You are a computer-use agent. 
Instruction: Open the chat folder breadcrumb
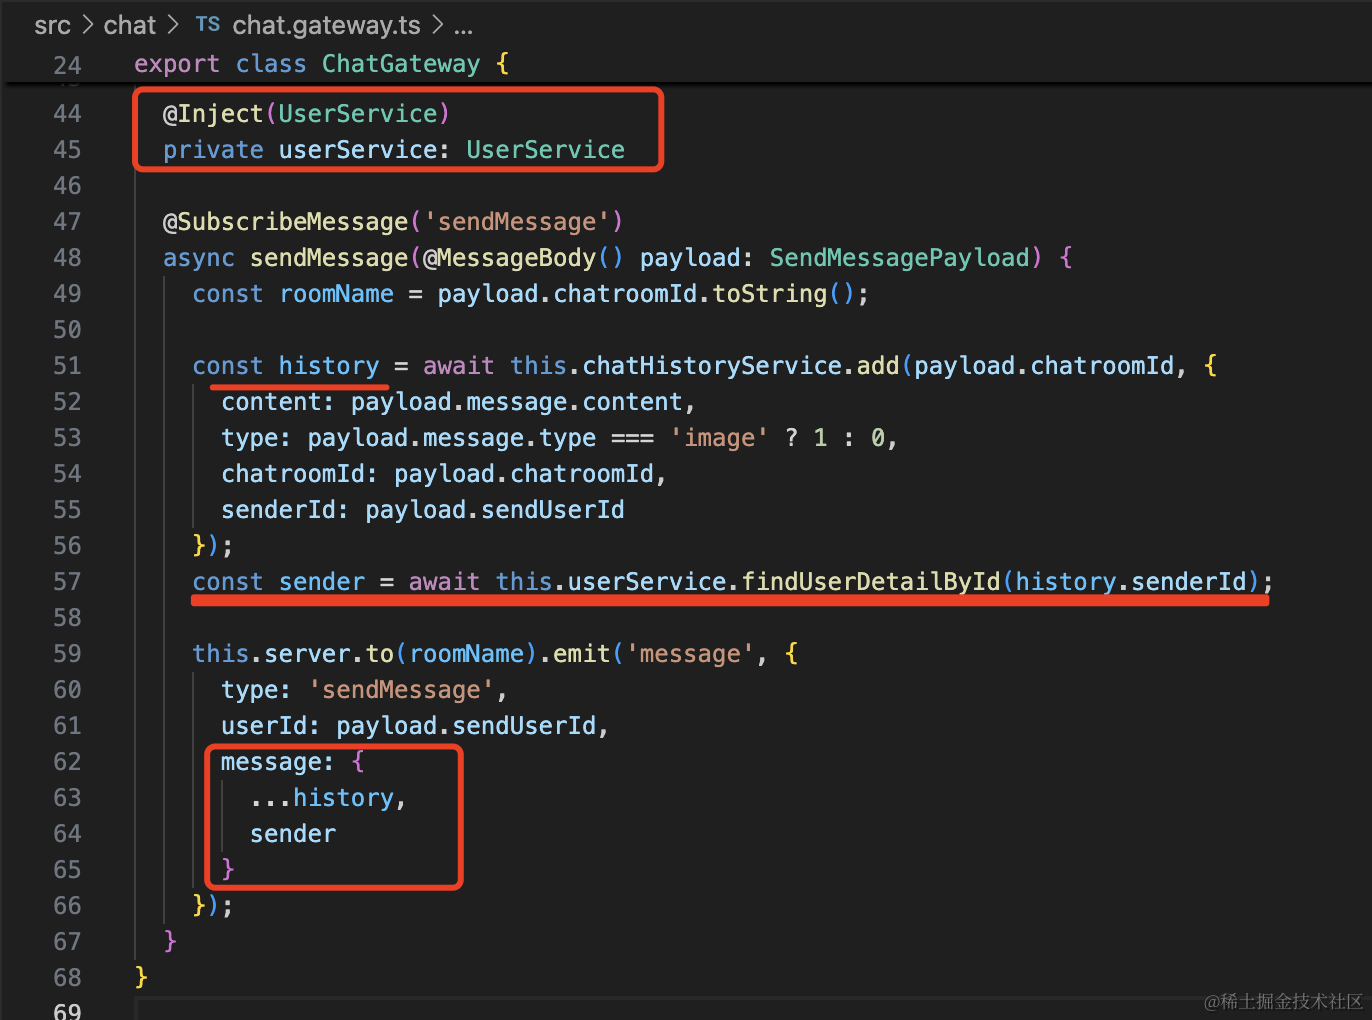point(130,25)
